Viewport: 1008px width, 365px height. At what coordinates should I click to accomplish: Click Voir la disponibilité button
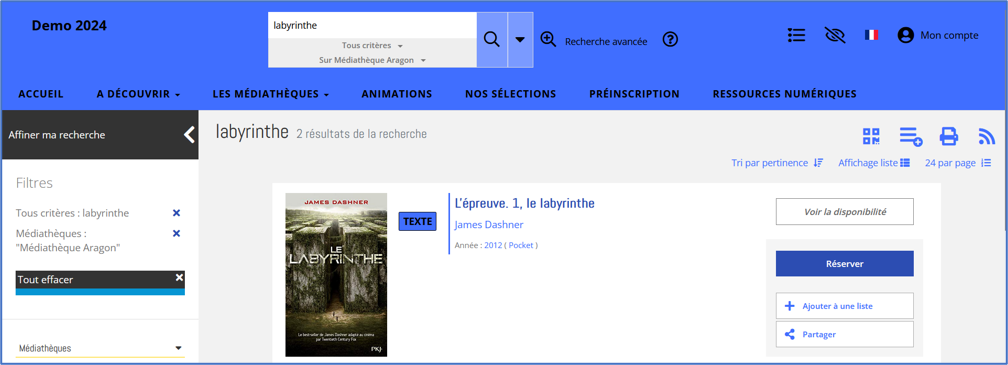point(845,212)
